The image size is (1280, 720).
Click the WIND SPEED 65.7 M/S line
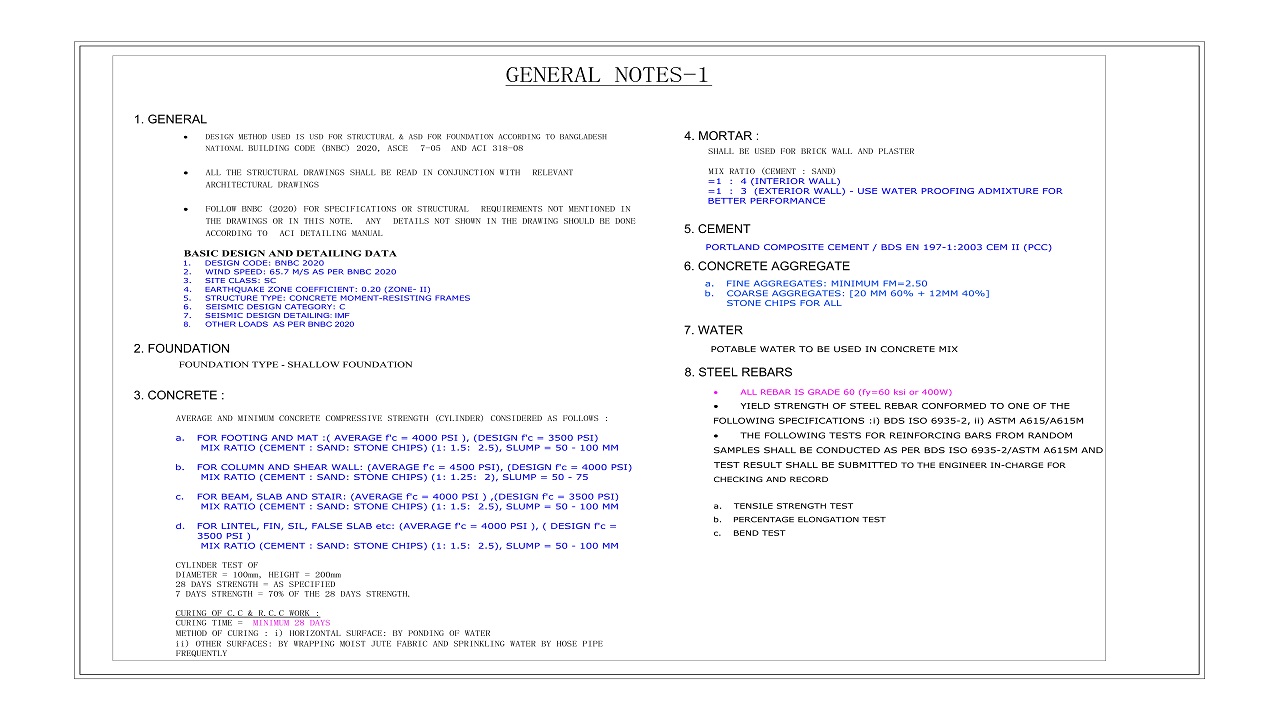[x=300, y=272]
